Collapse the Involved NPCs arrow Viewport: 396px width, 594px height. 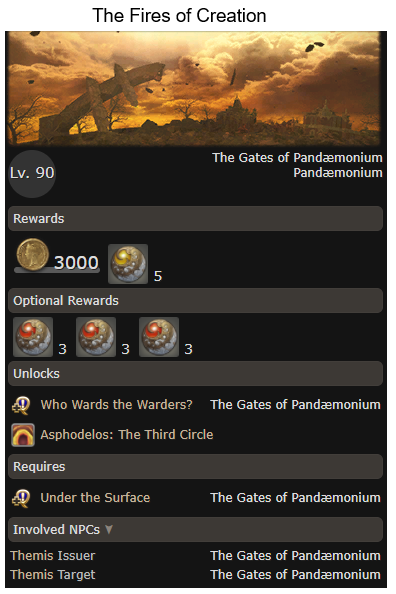[109, 529]
